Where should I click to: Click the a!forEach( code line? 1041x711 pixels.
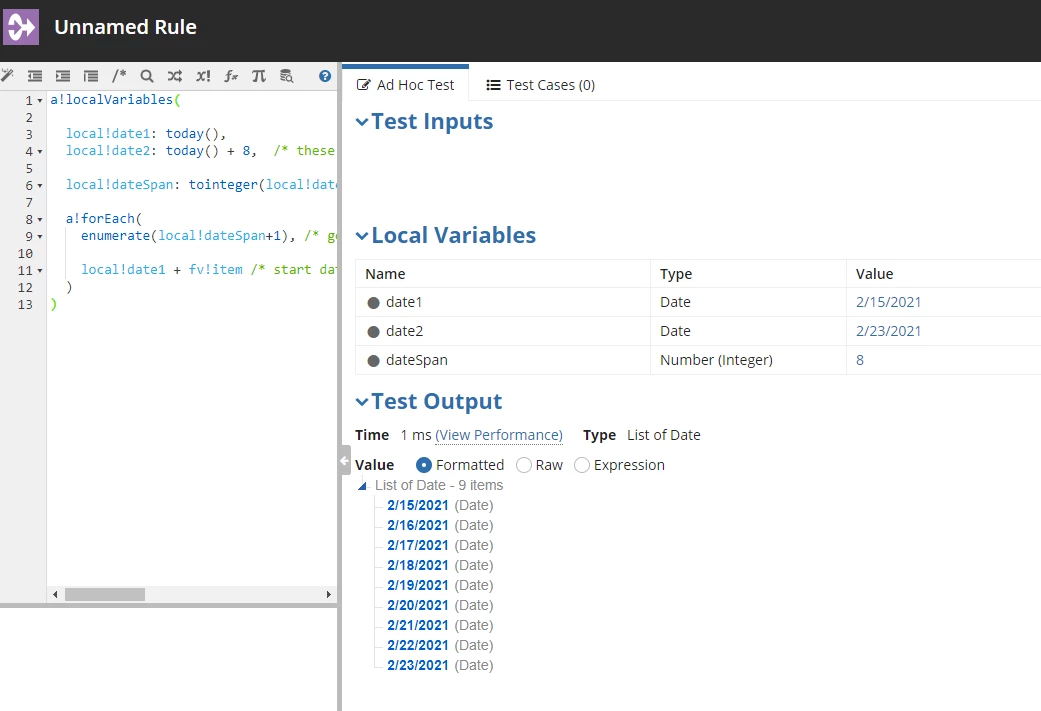point(104,218)
